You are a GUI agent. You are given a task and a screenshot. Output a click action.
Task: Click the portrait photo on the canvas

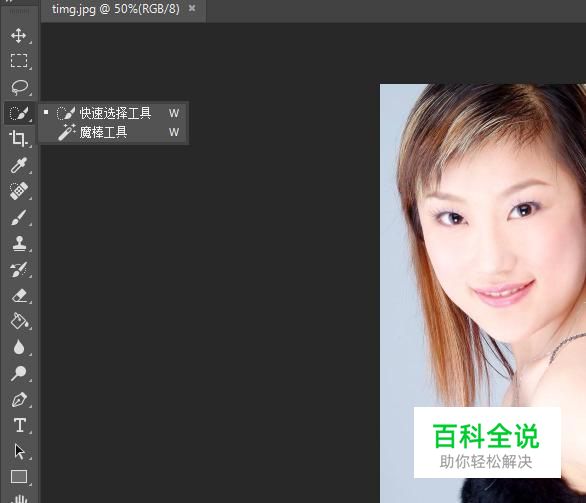coord(483,293)
